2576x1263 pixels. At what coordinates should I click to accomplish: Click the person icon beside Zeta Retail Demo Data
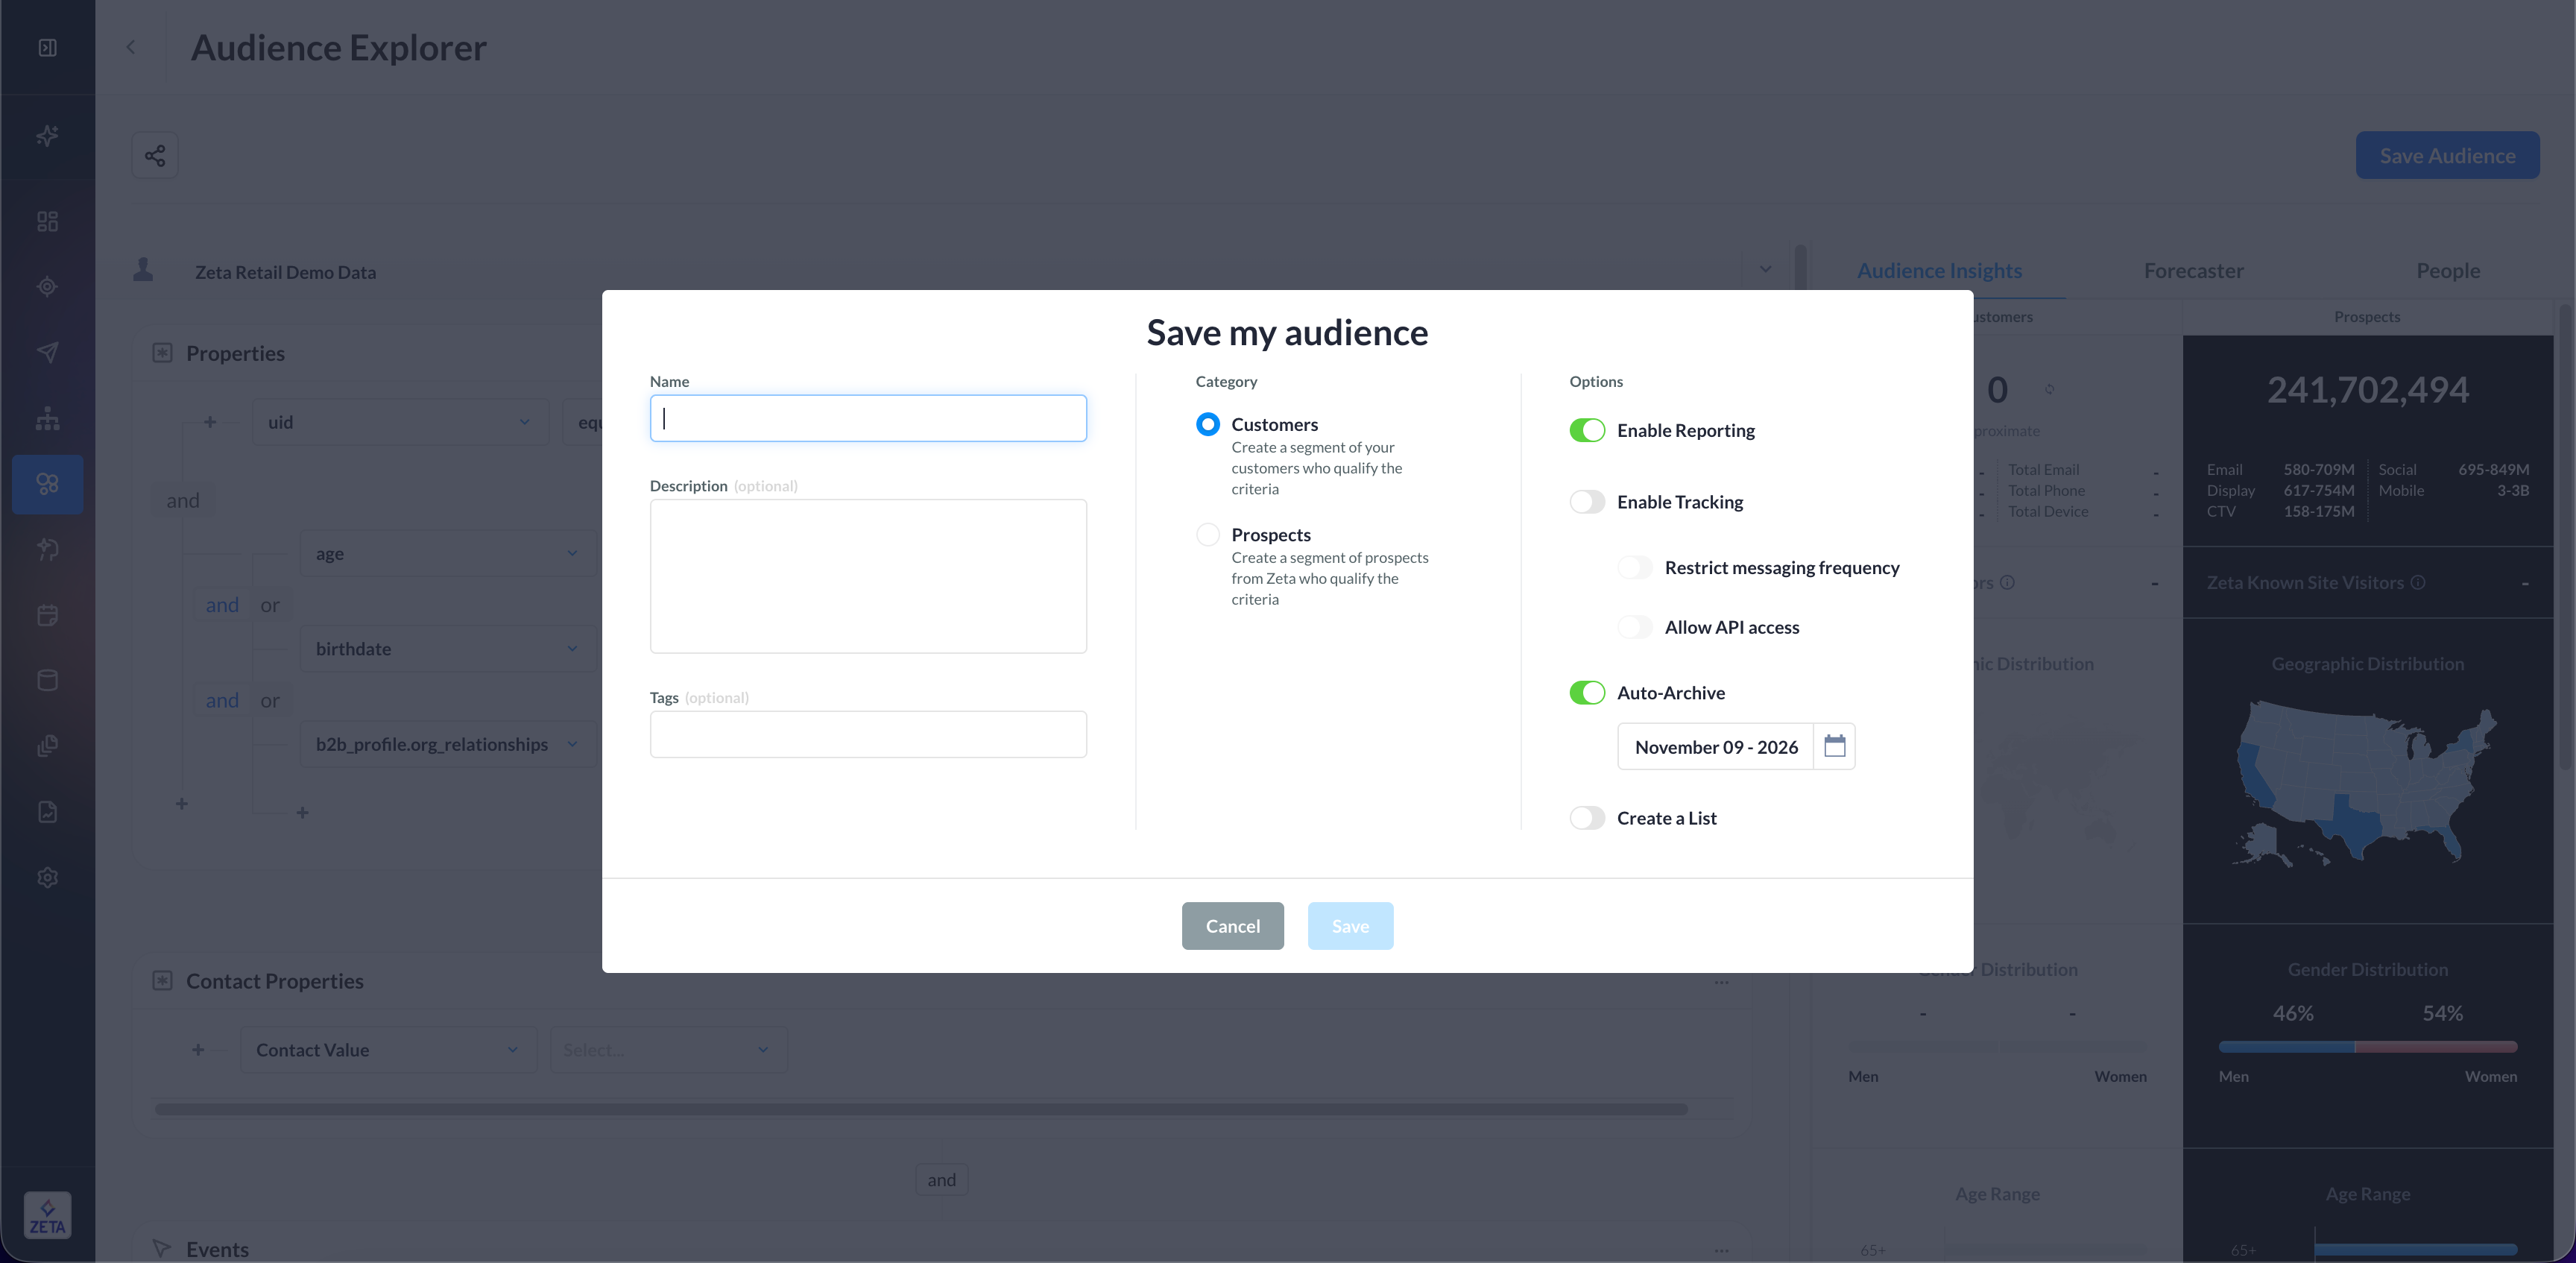143,270
